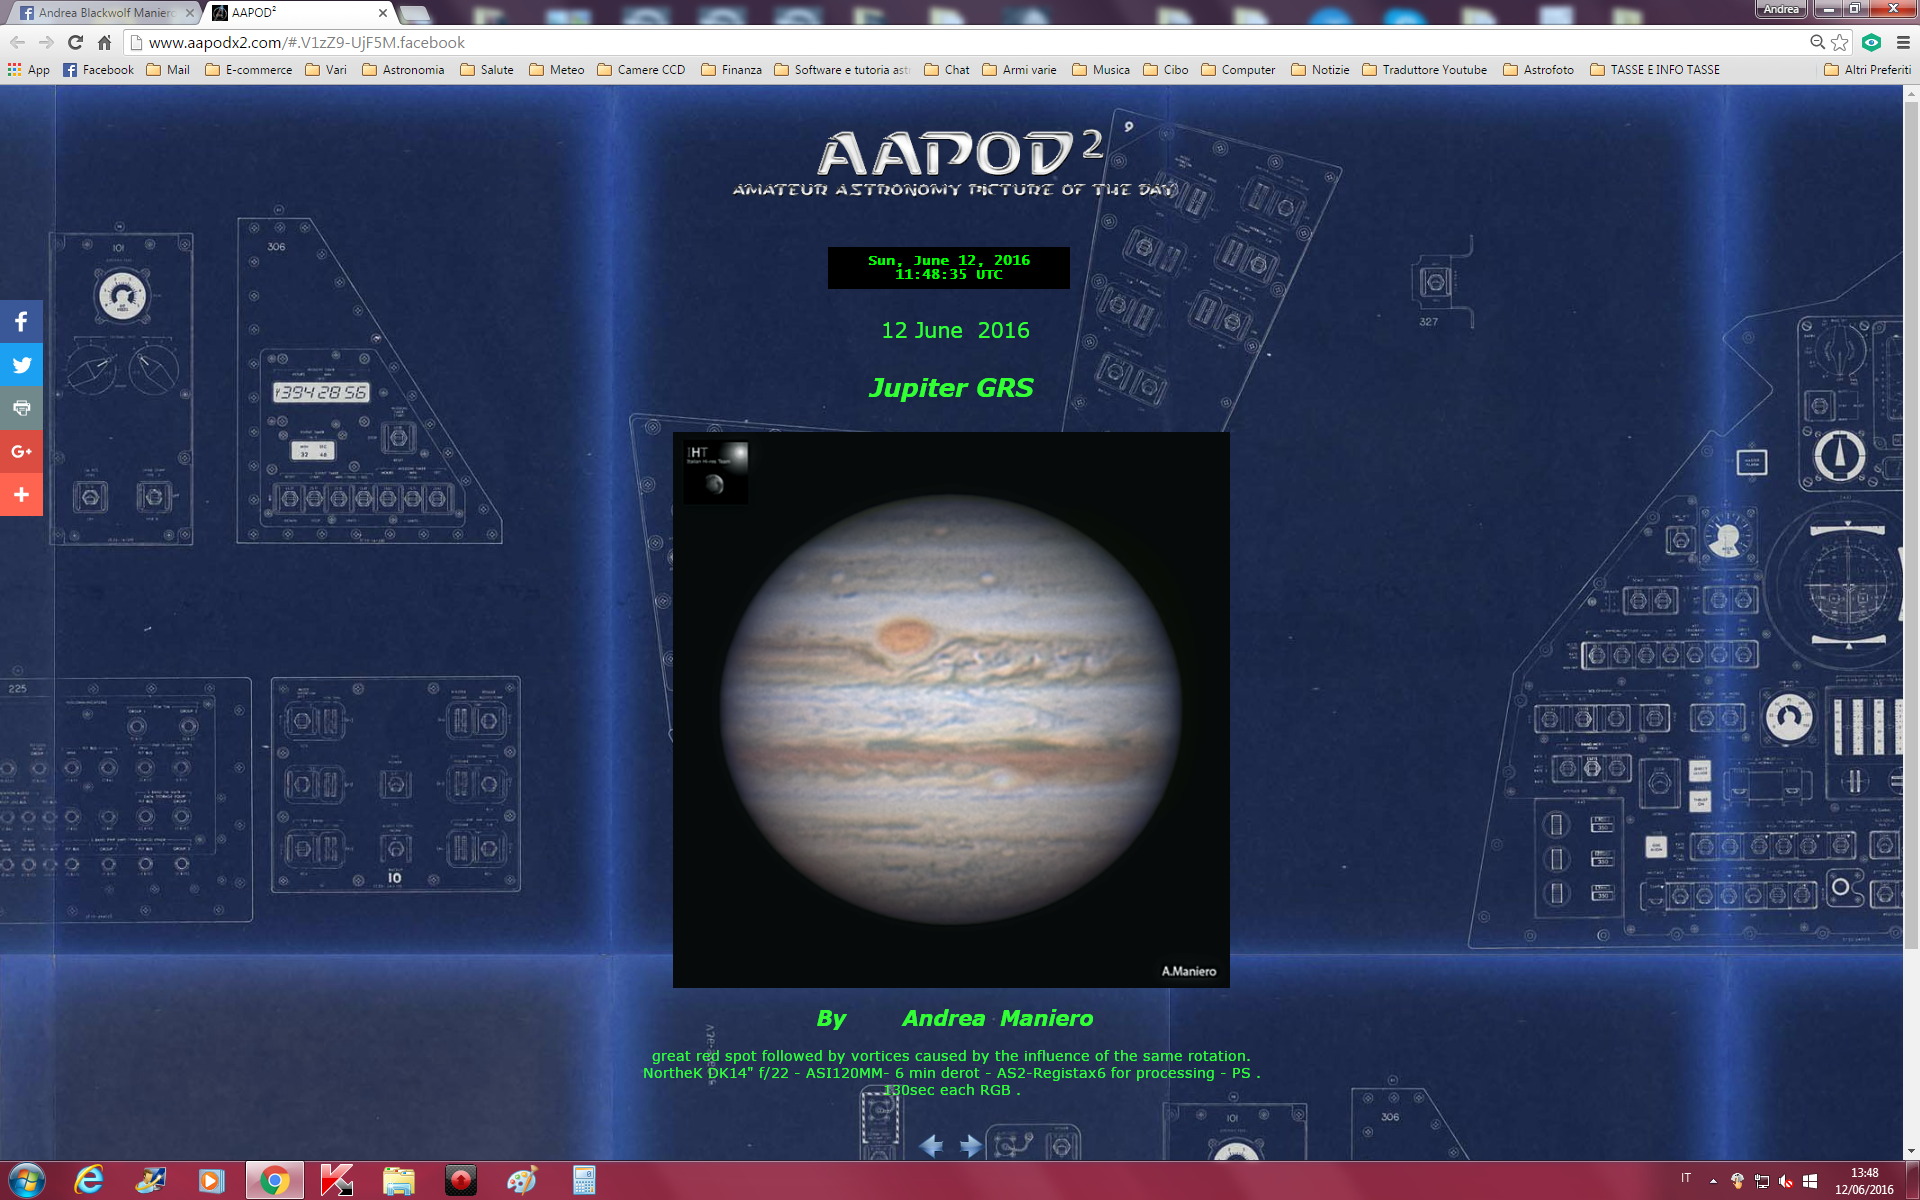Click the Facebook bookmark link
Image resolution: width=1920 pixels, height=1200 pixels.
pos(98,70)
